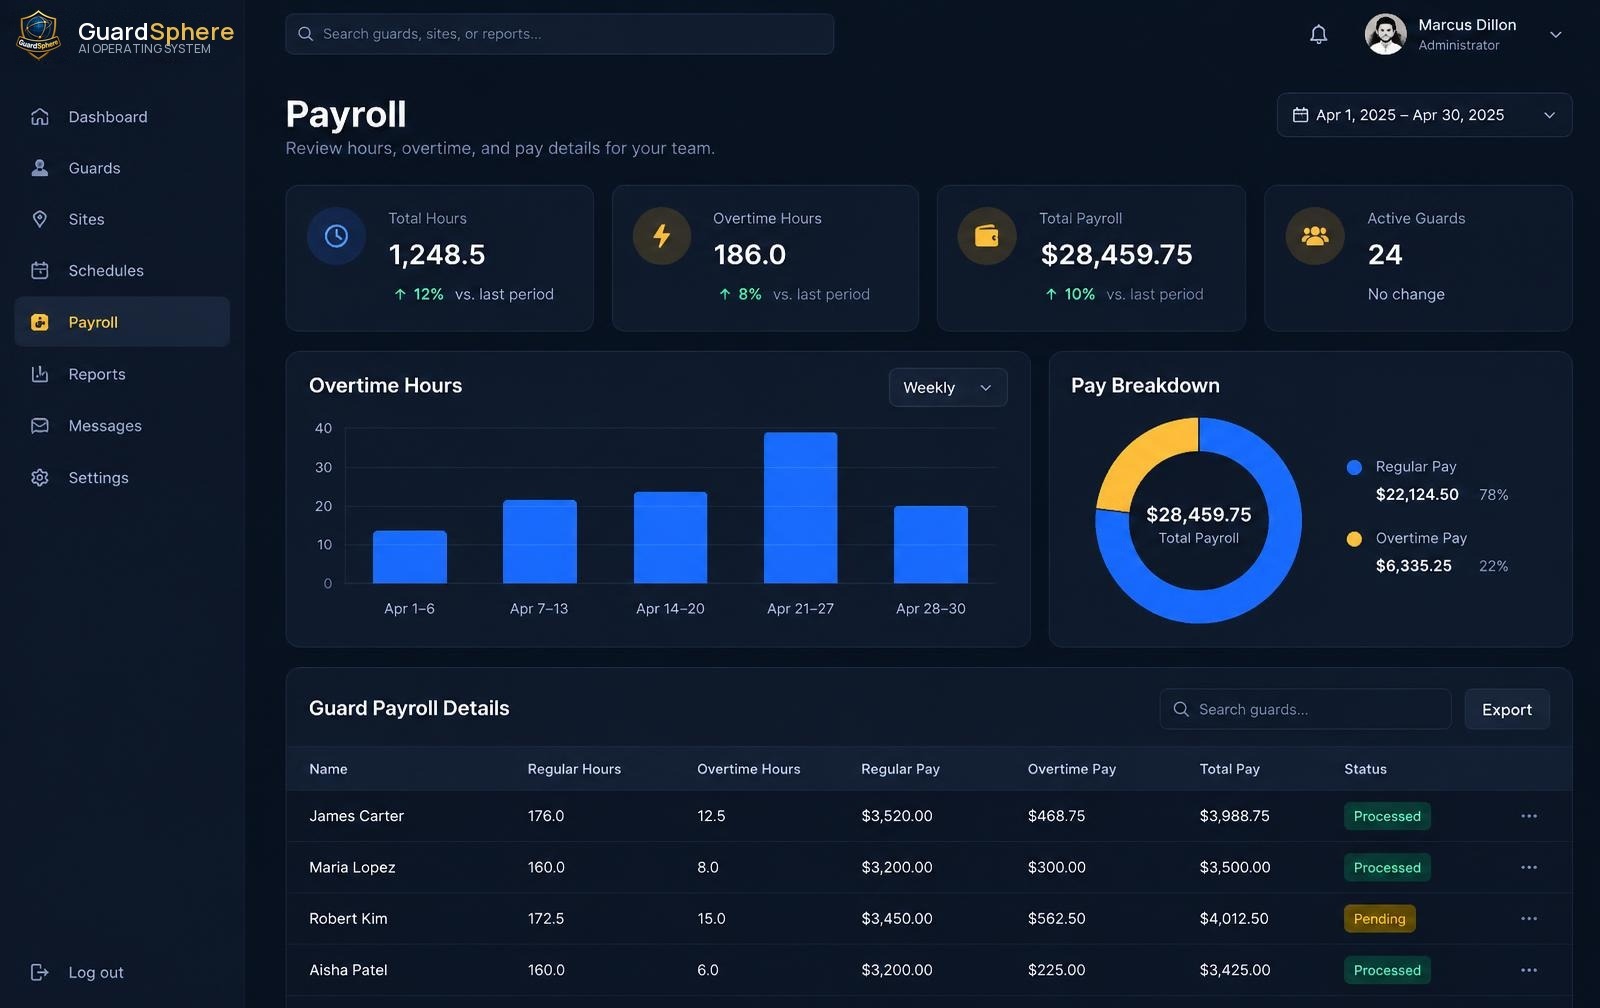Click the name Maria Lopez
Image resolution: width=1600 pixels, height=1008 pixels.
pyautogui.click(x=352, y=867)
